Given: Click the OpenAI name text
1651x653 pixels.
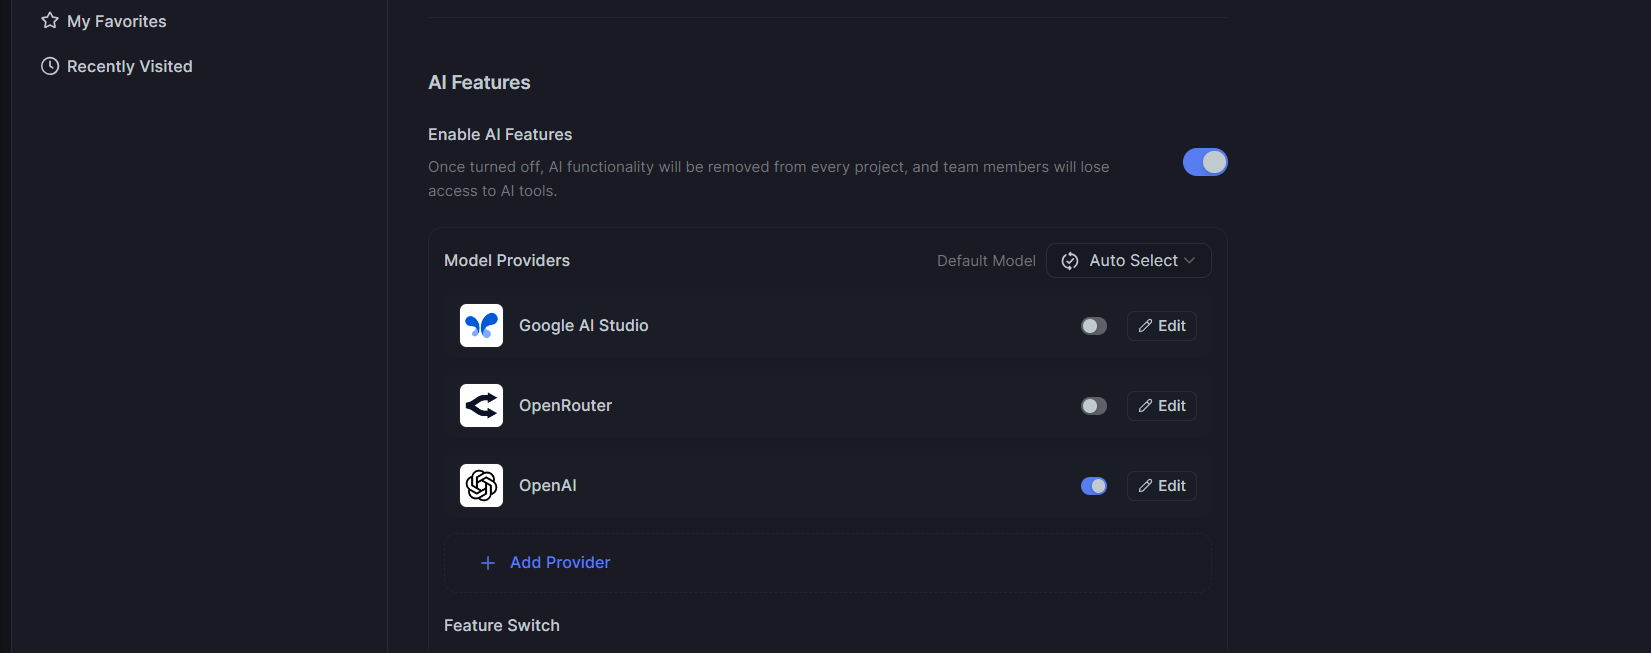Looking at the screenshot, I should click(x=548, y=485).
